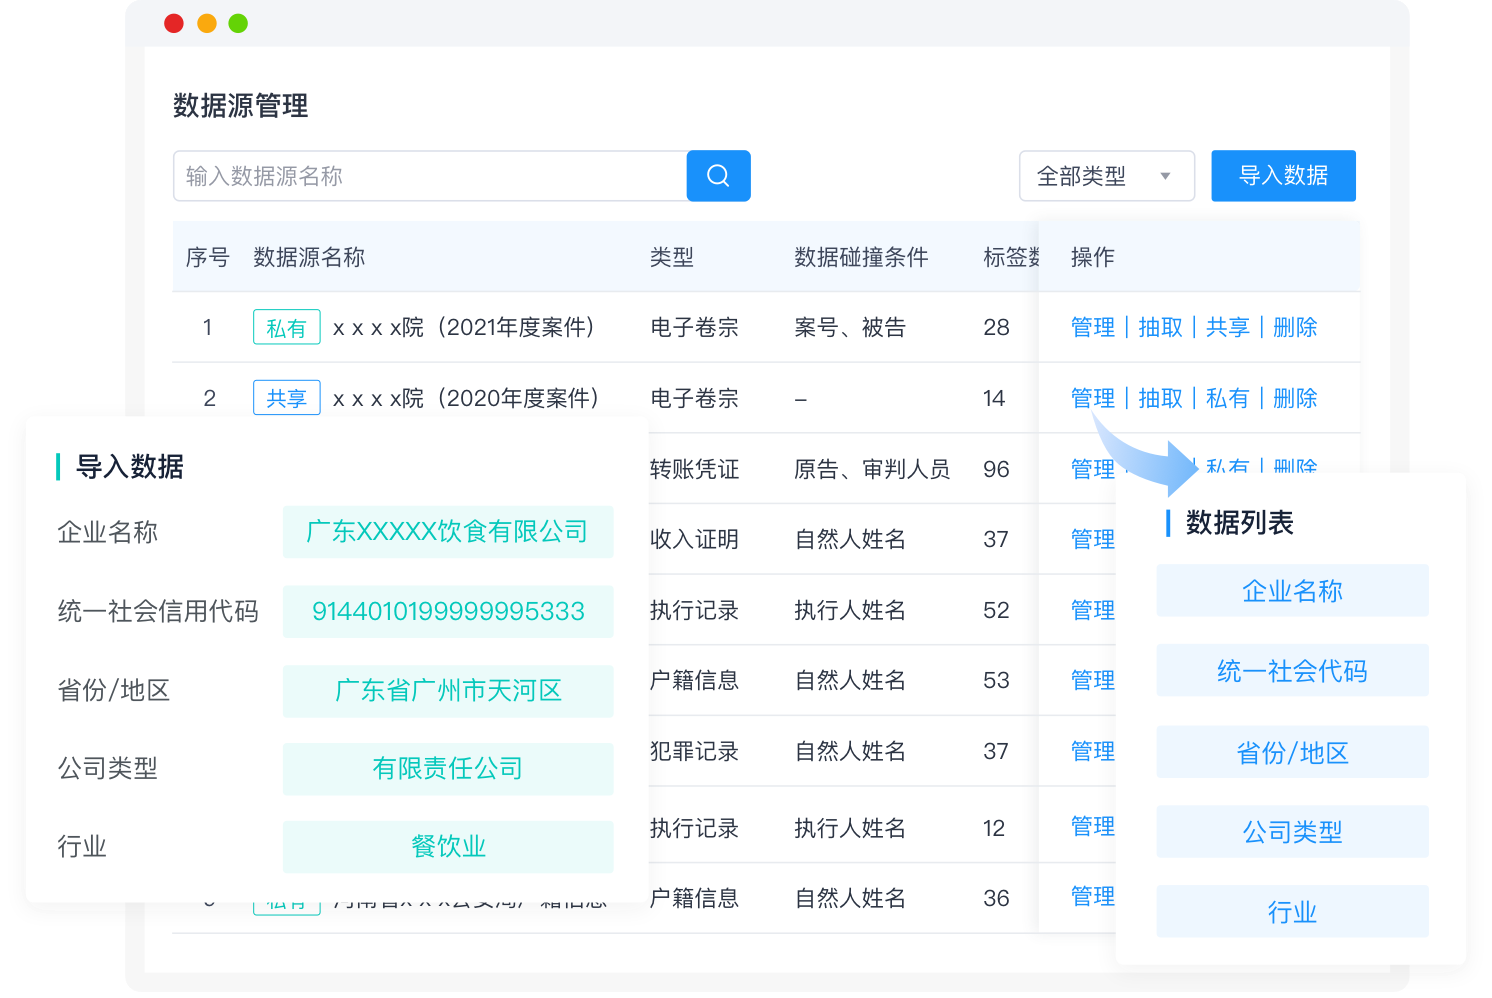Click the 广东XXXXX饮食有限公司 value field

[x=447, y=531]
